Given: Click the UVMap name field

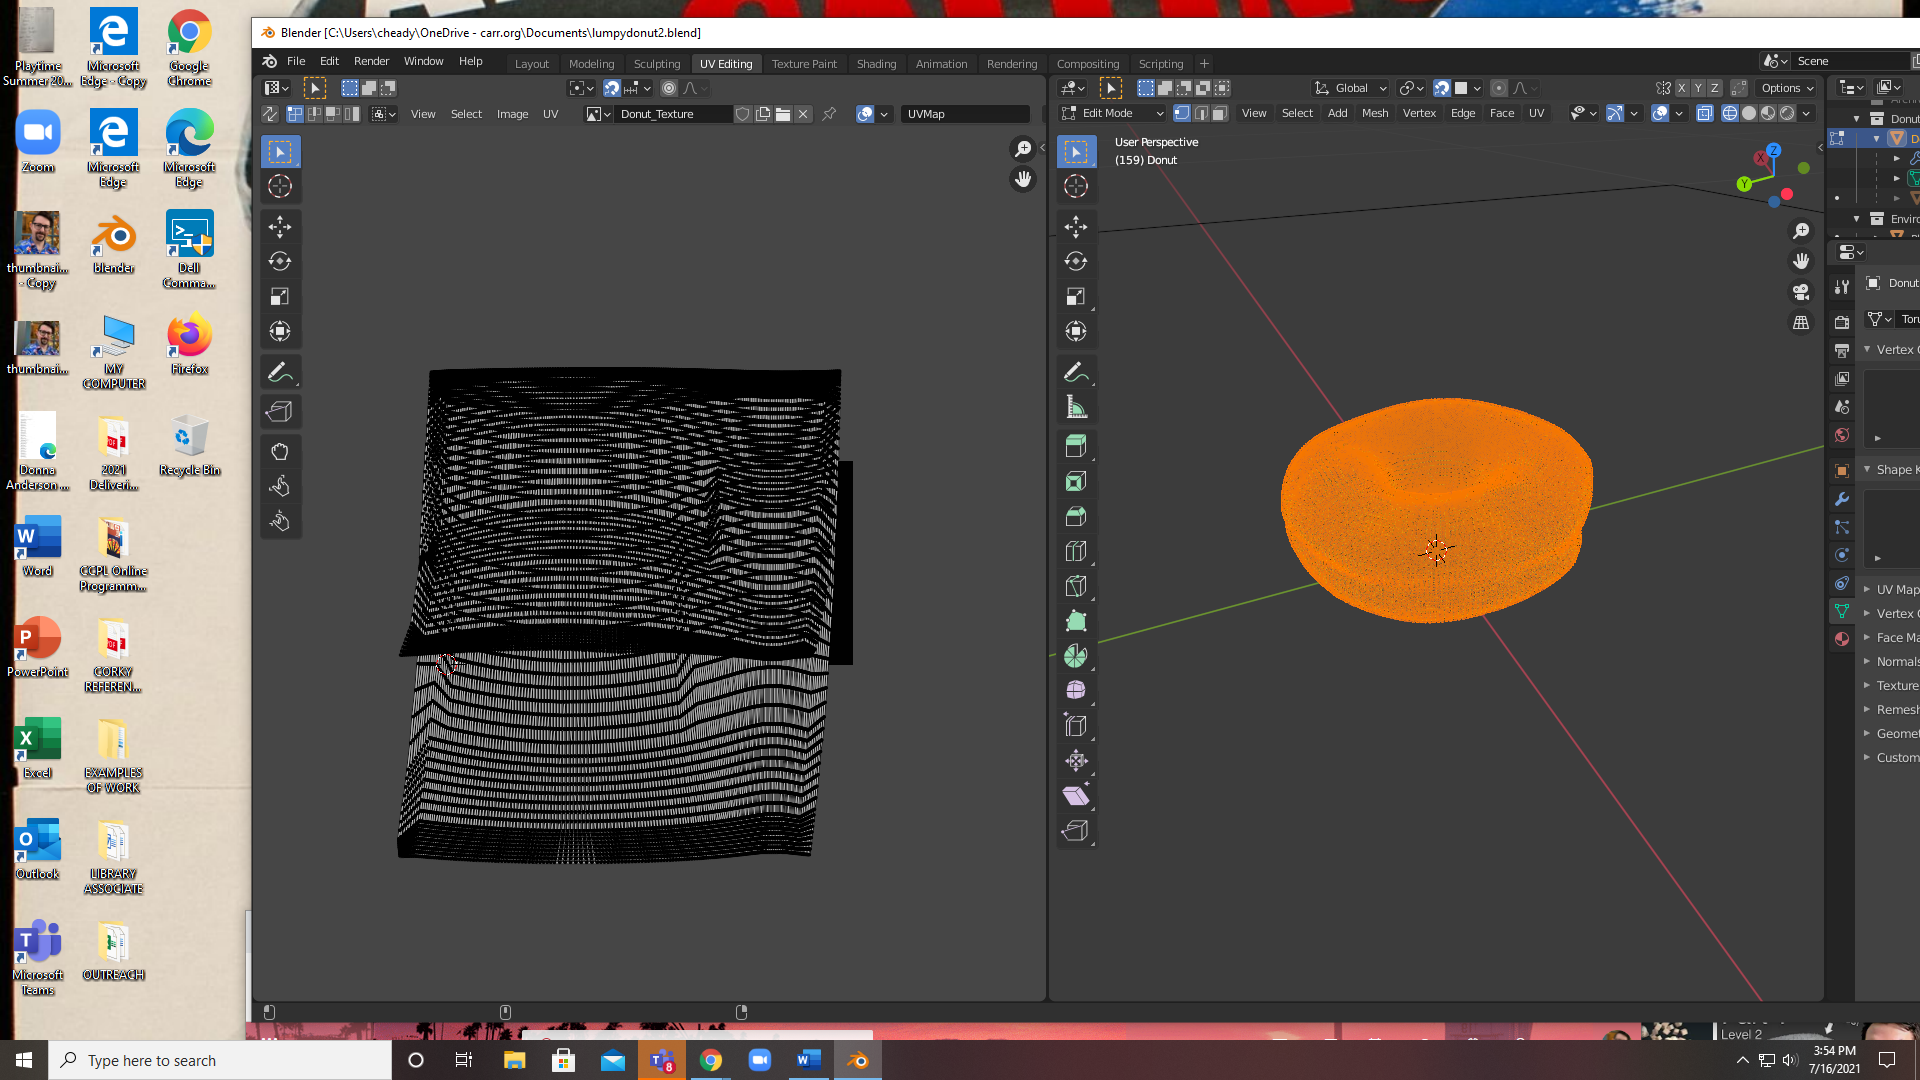Looking at the screenshot, I should click(965, 114).
